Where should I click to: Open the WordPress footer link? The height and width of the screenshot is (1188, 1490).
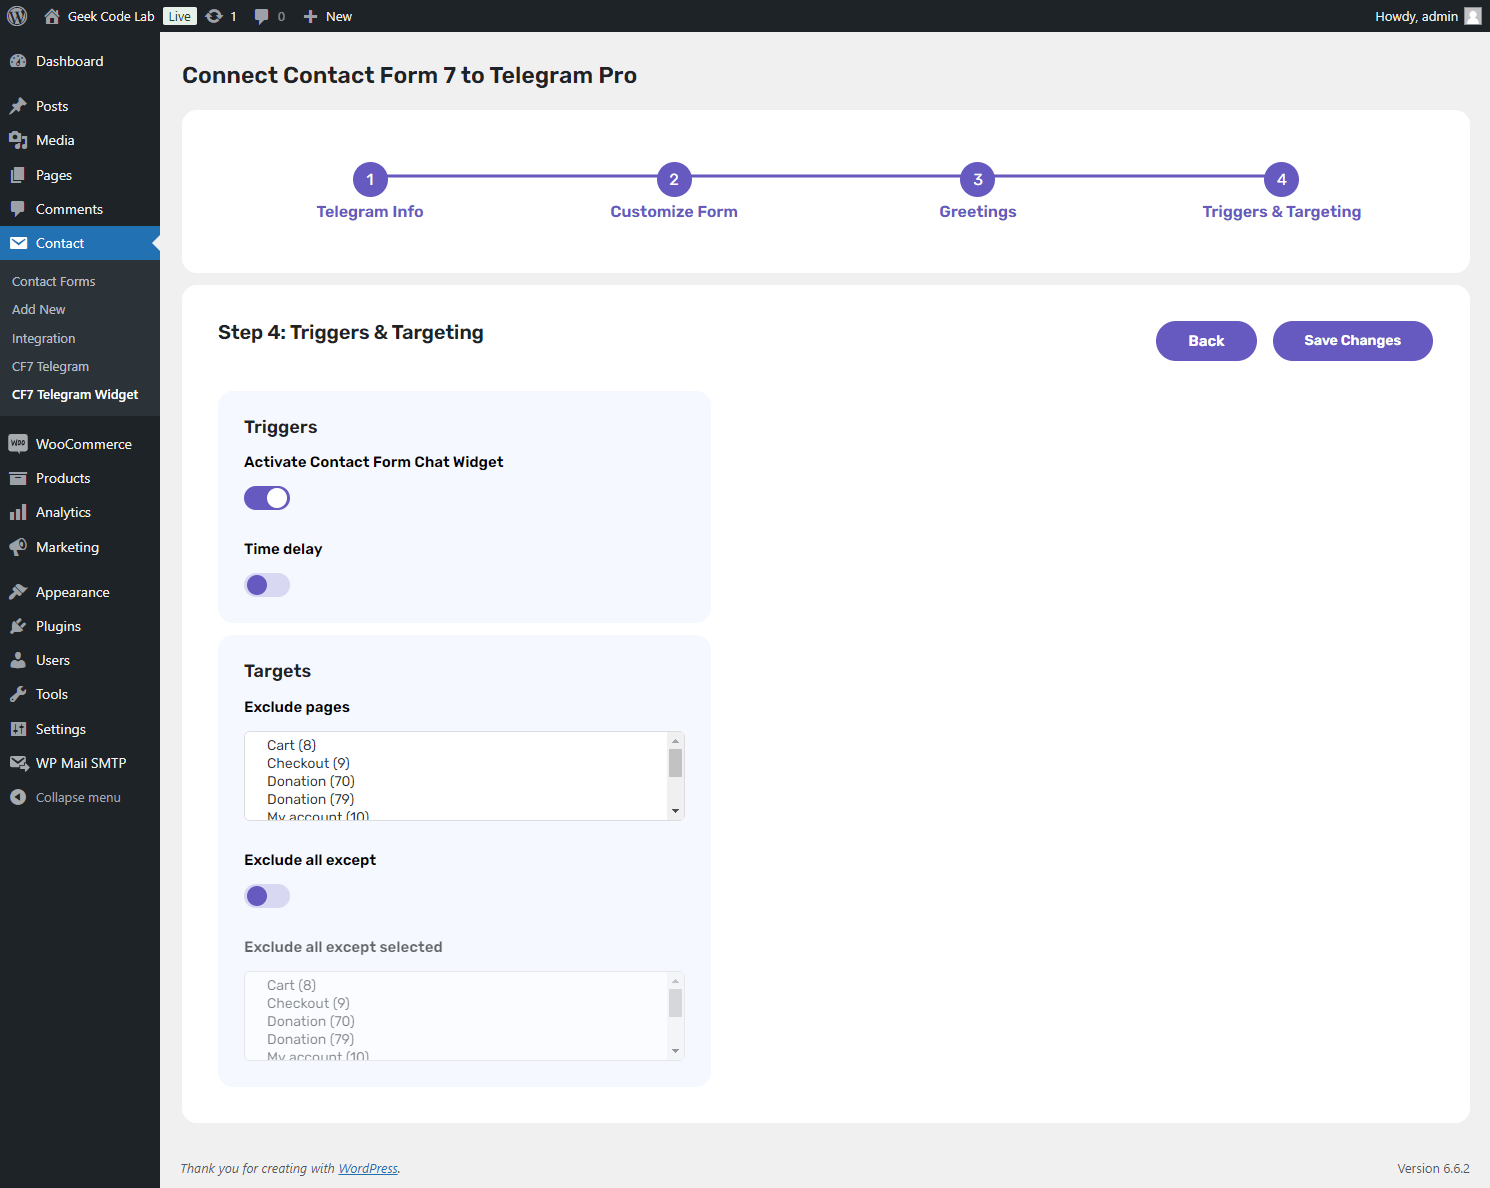coord(368,1168)
